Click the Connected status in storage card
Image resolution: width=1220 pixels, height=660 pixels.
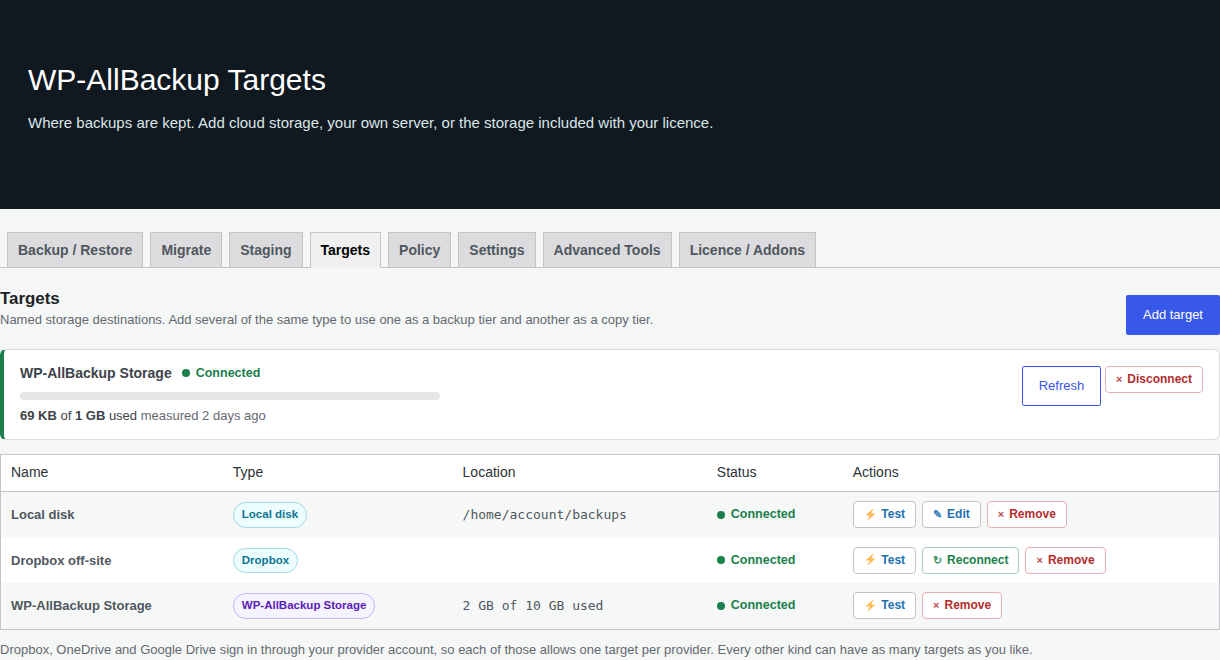pyautogui.click(x=221, y=373)
